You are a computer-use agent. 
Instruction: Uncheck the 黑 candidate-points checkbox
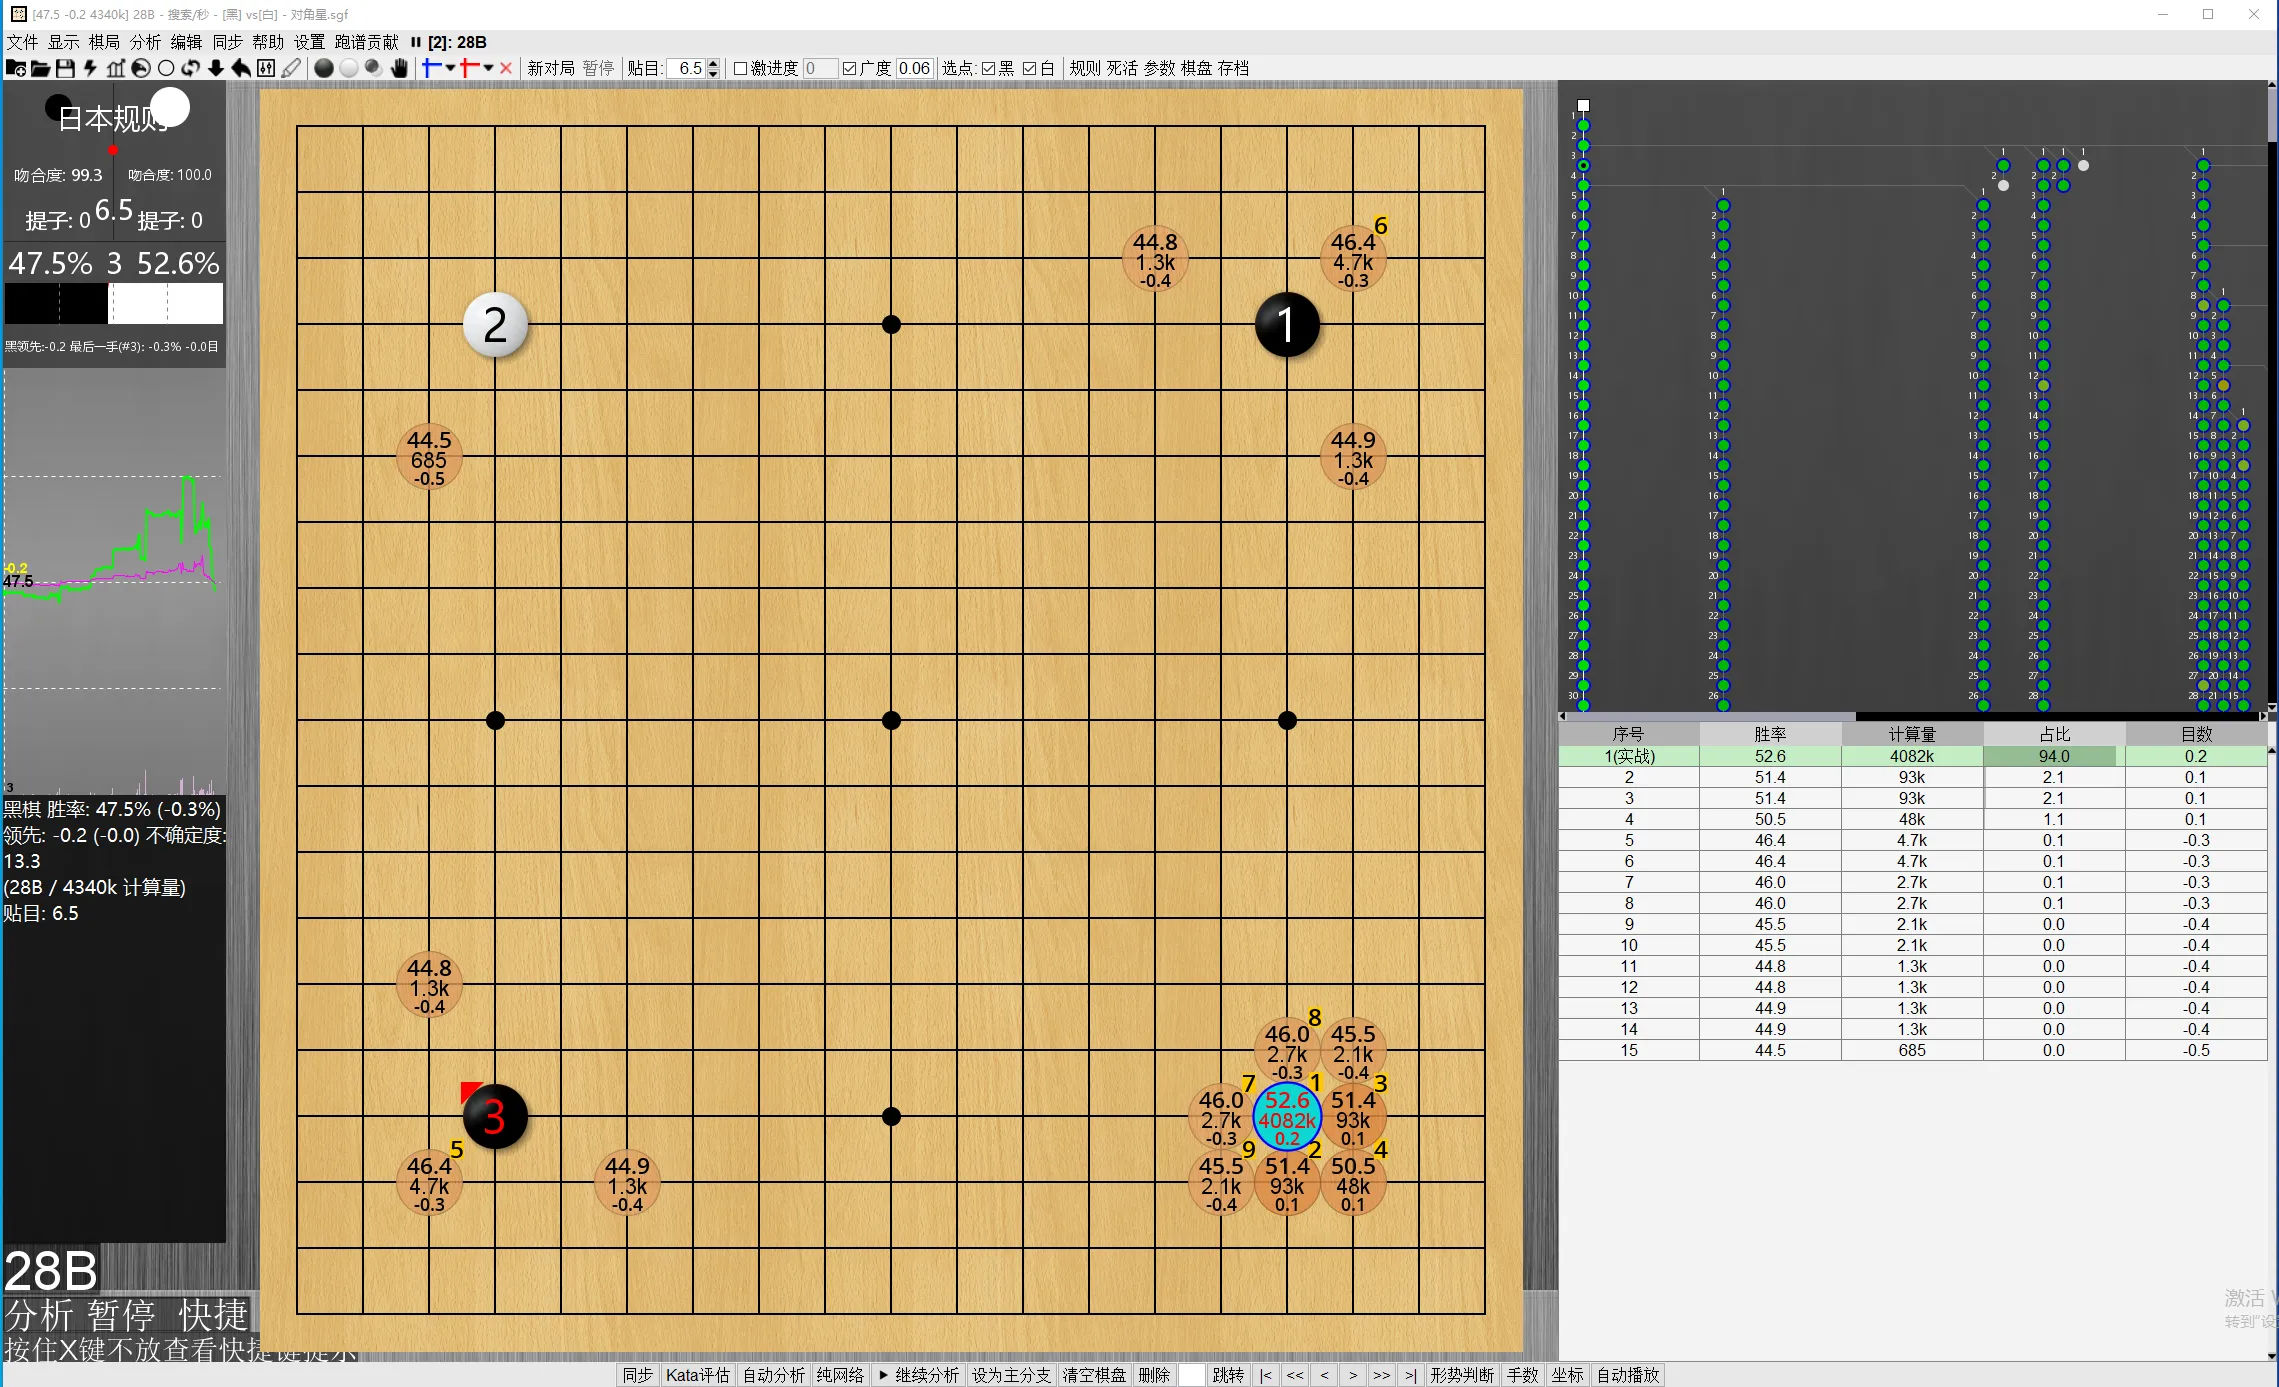[x=988, y=68]
